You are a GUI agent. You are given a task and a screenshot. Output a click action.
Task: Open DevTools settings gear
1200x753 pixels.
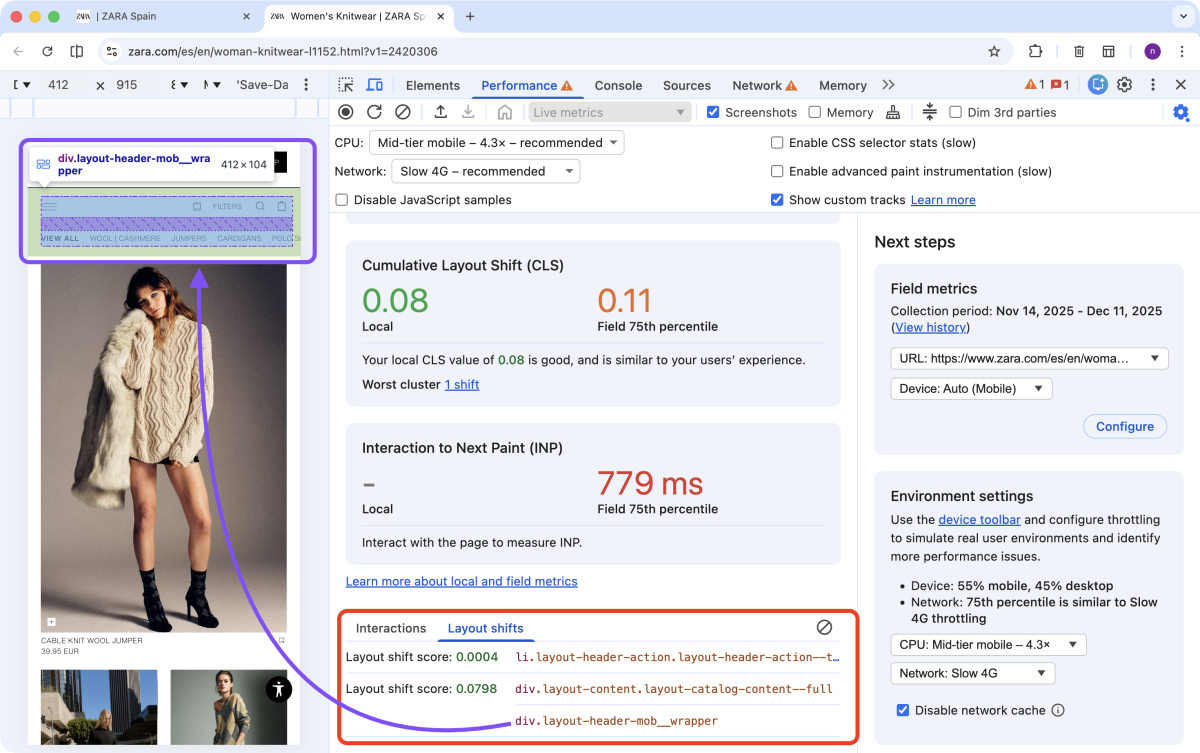click(1181, 113)
